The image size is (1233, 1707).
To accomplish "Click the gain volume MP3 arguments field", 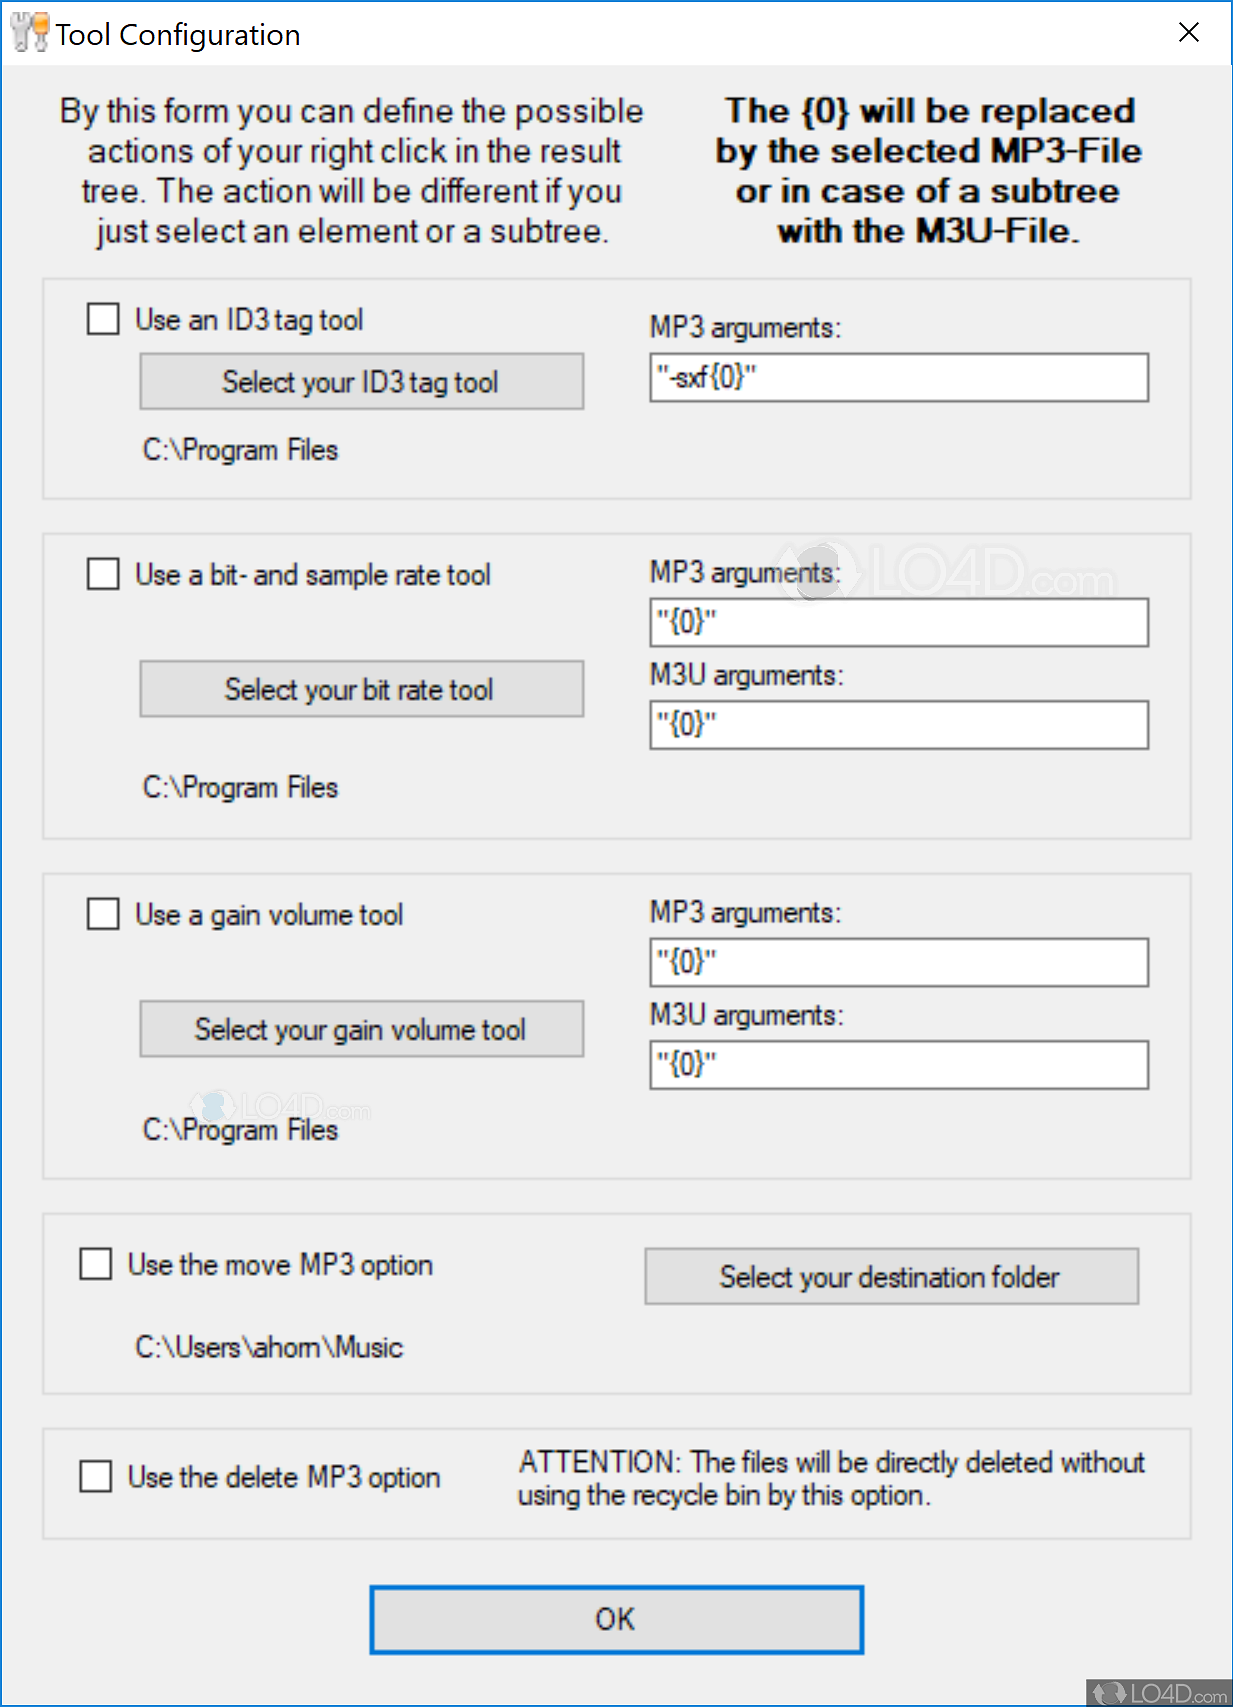I will coord(897,961).
